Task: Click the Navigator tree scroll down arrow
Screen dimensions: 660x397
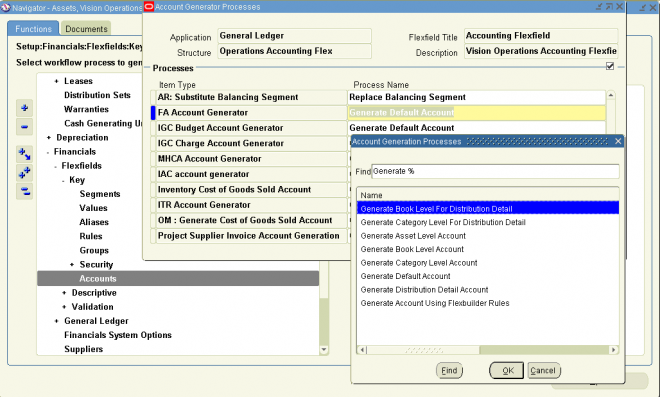Action: point(324,349)
